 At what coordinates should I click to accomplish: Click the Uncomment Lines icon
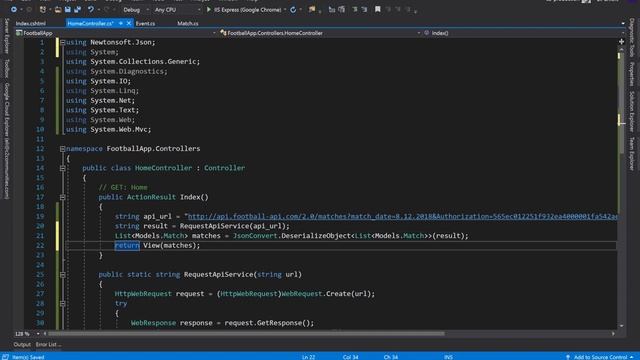pyautogui.click(x=342, y=9)
